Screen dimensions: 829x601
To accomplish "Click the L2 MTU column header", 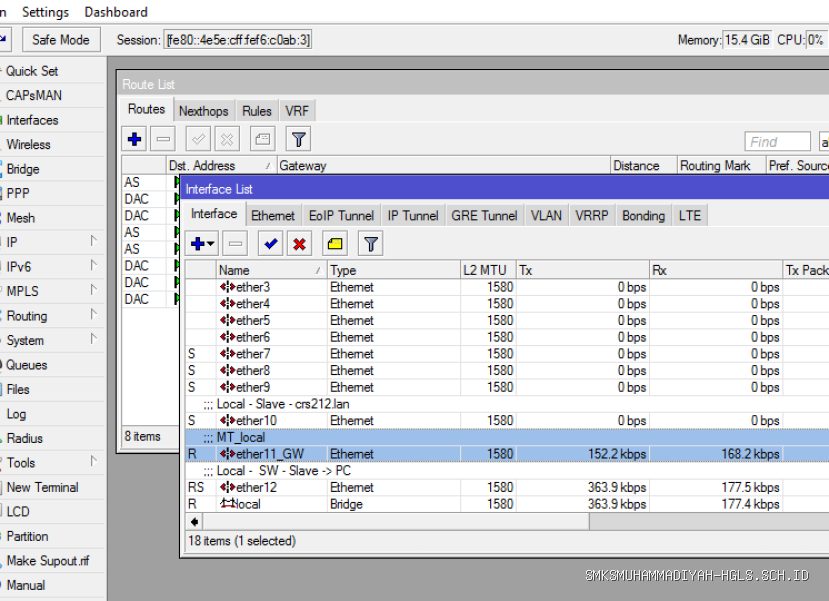I will (x=487, y=270).
